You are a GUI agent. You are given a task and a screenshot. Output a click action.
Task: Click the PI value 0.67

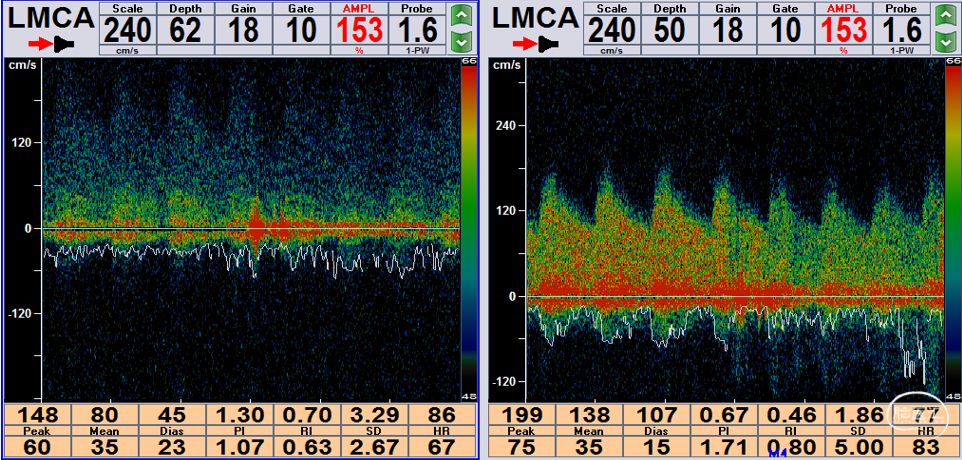click(x=723, y=415)
